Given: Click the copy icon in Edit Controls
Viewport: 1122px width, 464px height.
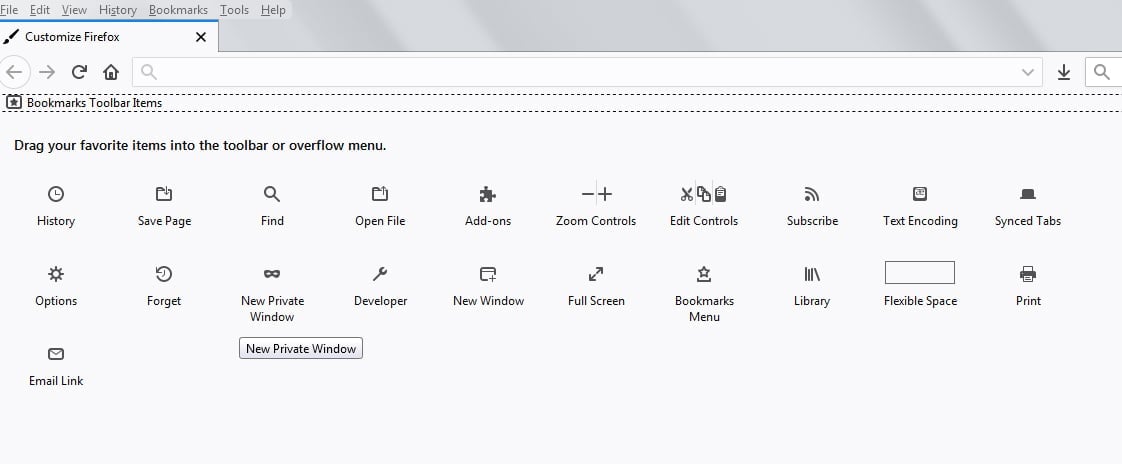Looking at the screenshot, I should point(704,194).
